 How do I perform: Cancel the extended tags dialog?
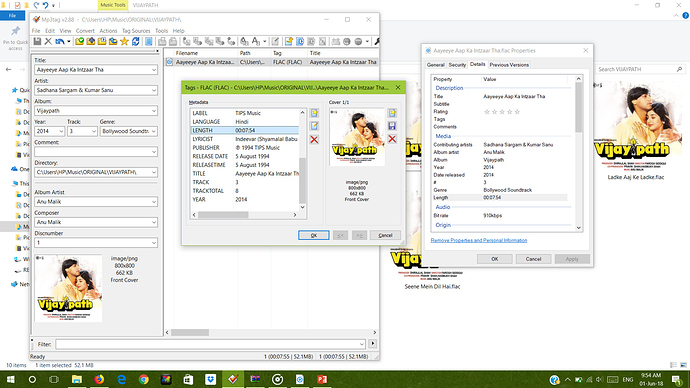pos(385,235)
